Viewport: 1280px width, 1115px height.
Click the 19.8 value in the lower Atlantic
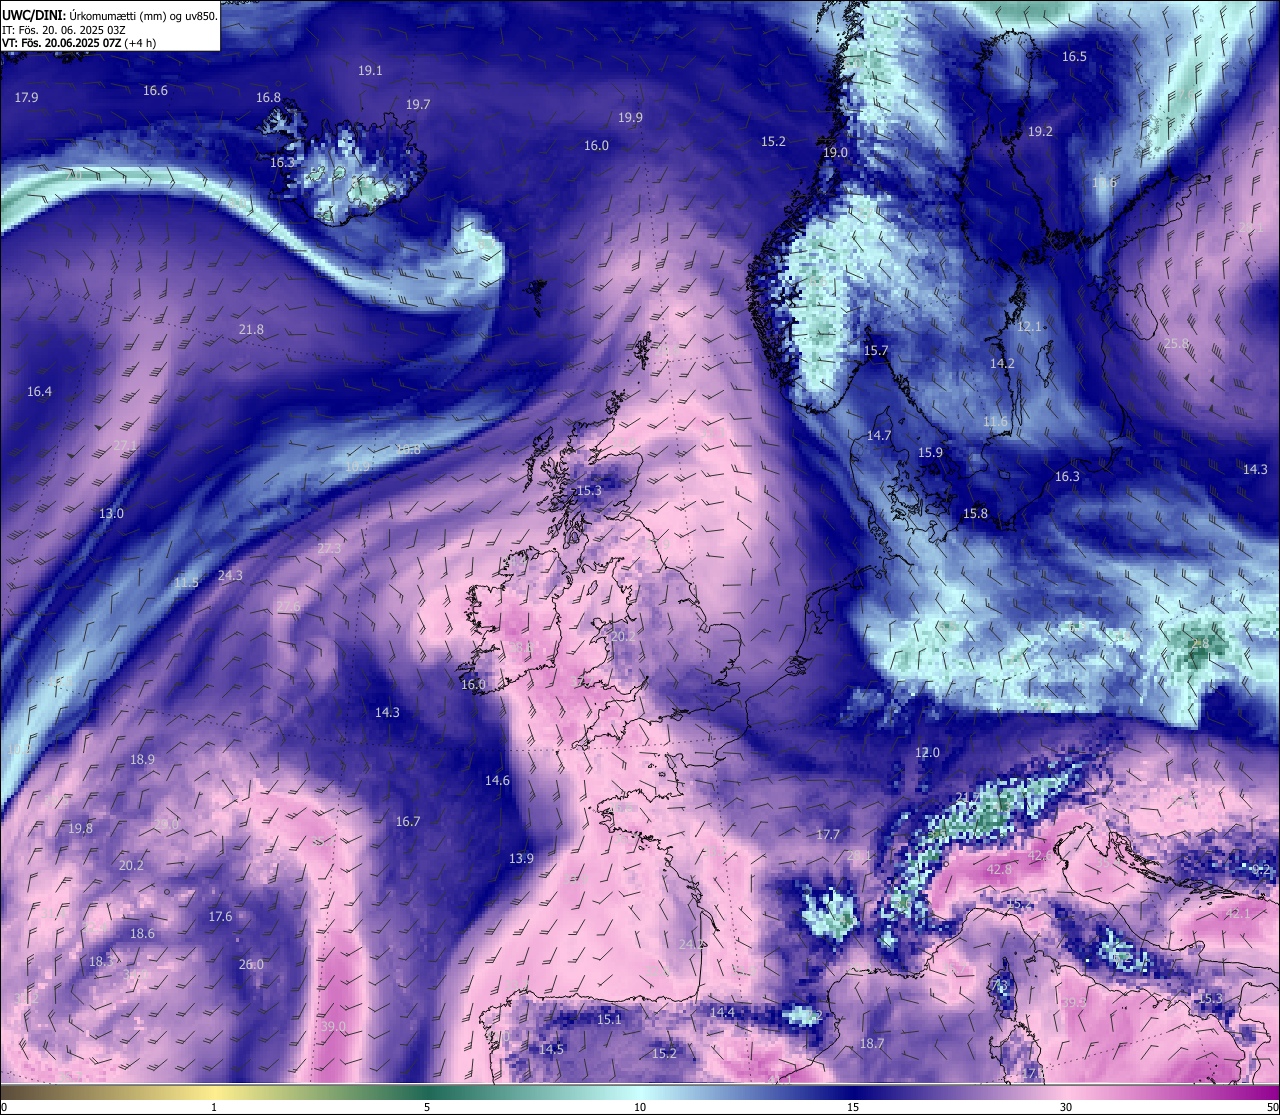(x=80, y=828)
